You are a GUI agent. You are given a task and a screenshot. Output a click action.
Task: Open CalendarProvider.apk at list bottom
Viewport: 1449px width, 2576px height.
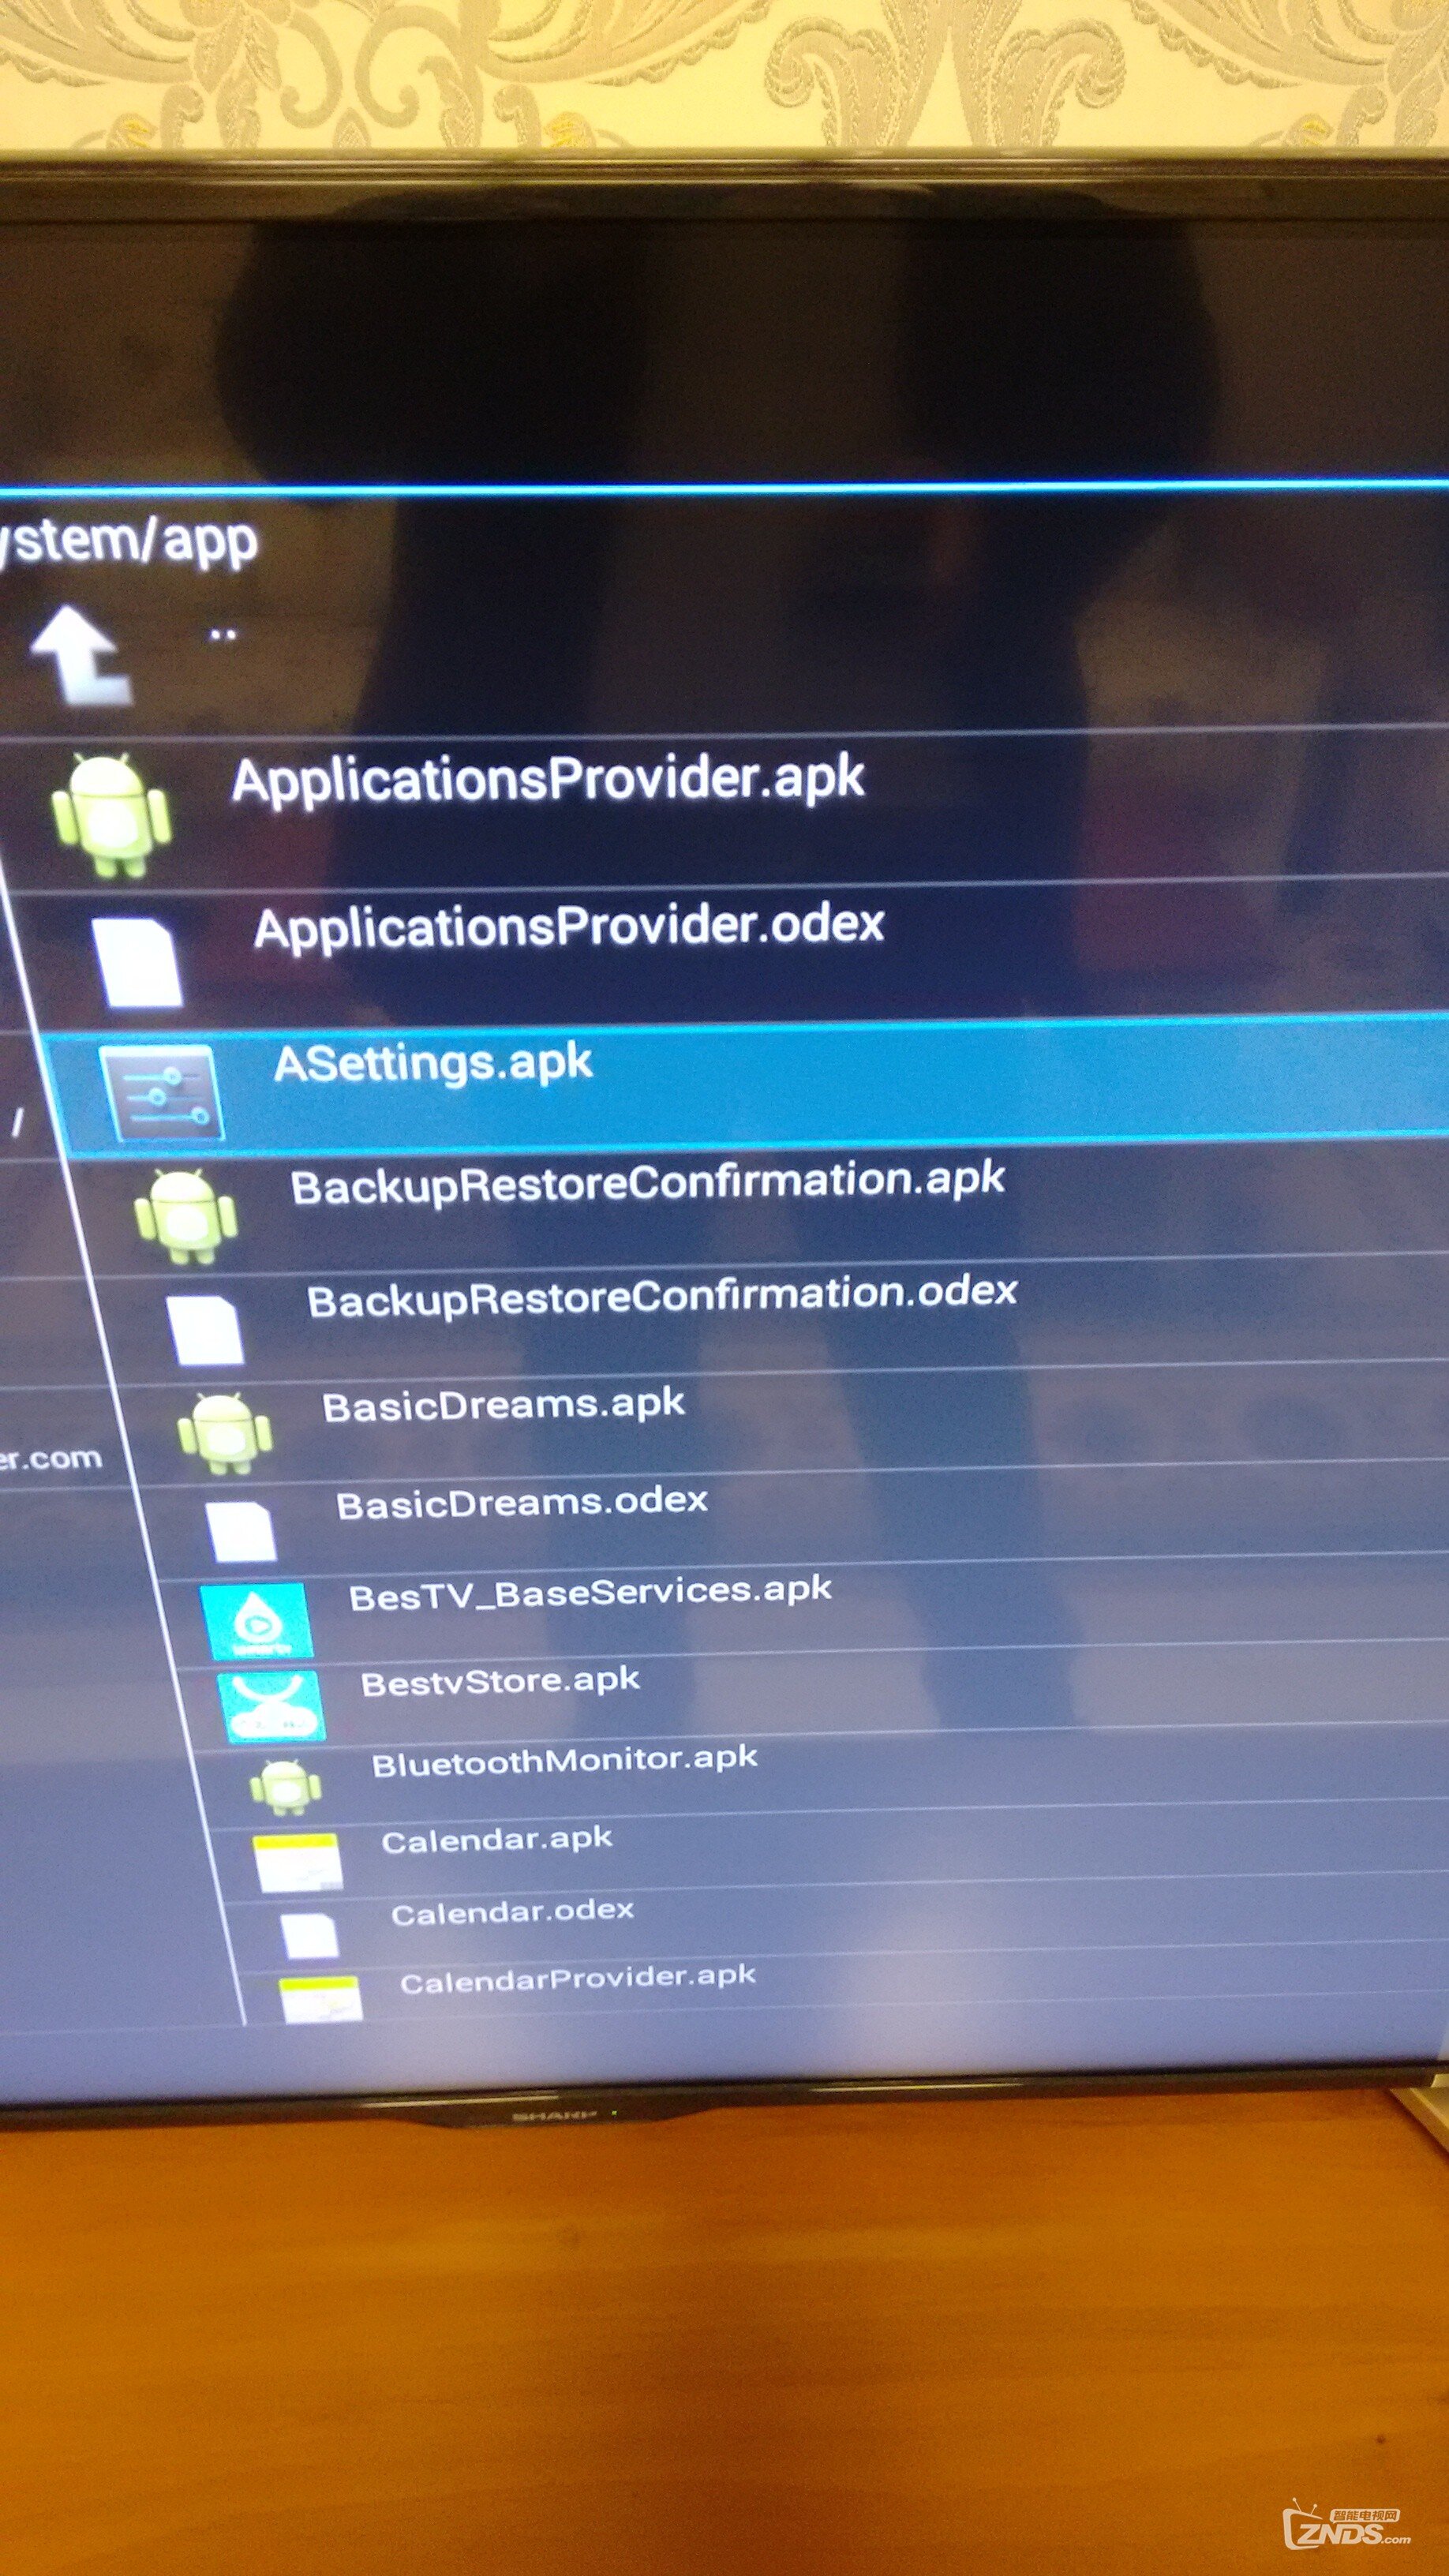tap(577, 1979)
